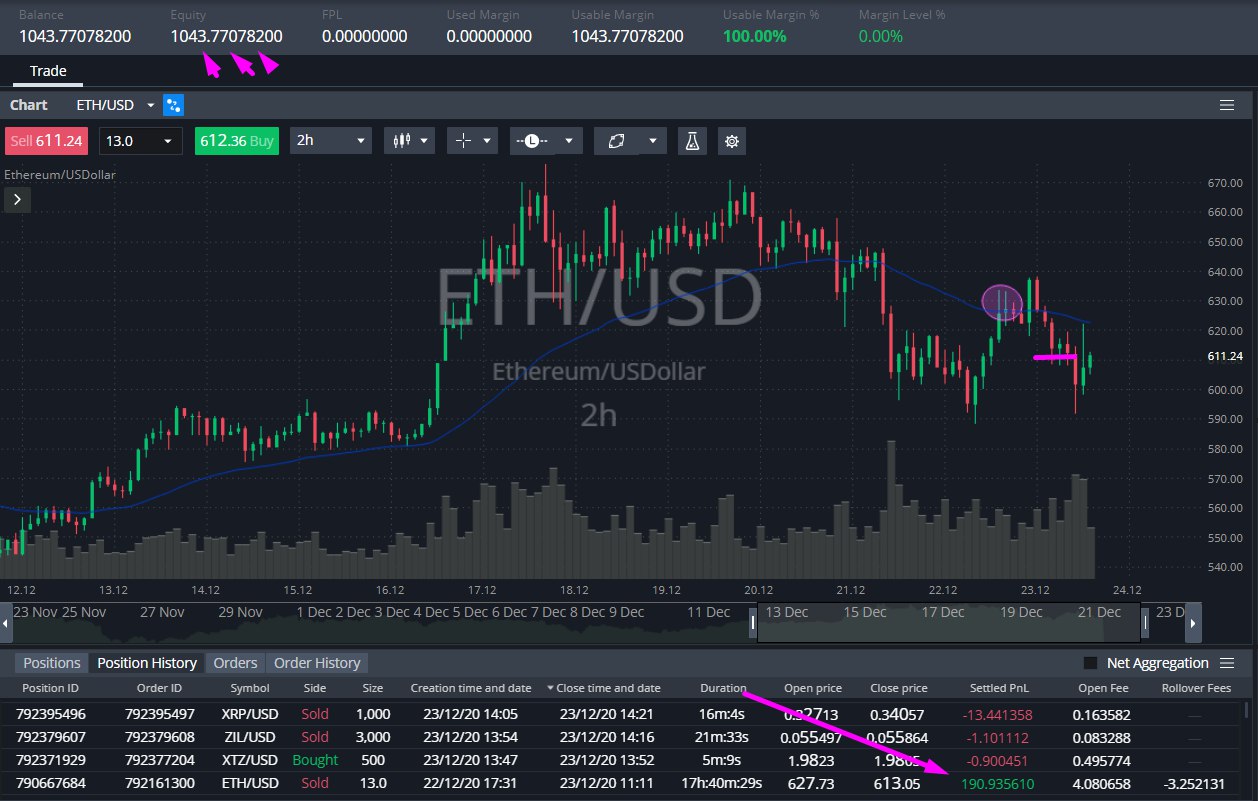Click the Open Fee column header

1102,688
